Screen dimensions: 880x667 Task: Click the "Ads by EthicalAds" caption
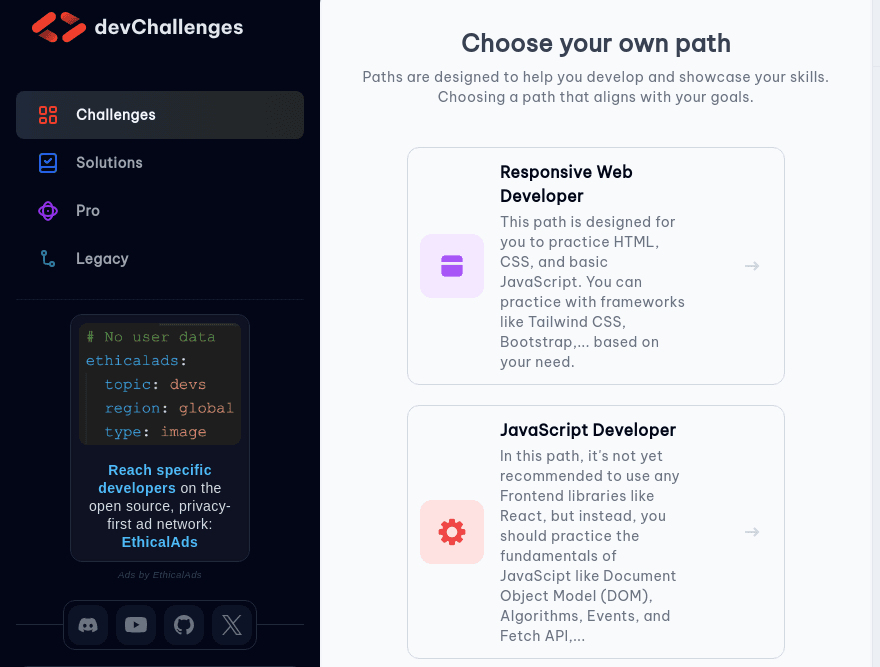point(160,575)
